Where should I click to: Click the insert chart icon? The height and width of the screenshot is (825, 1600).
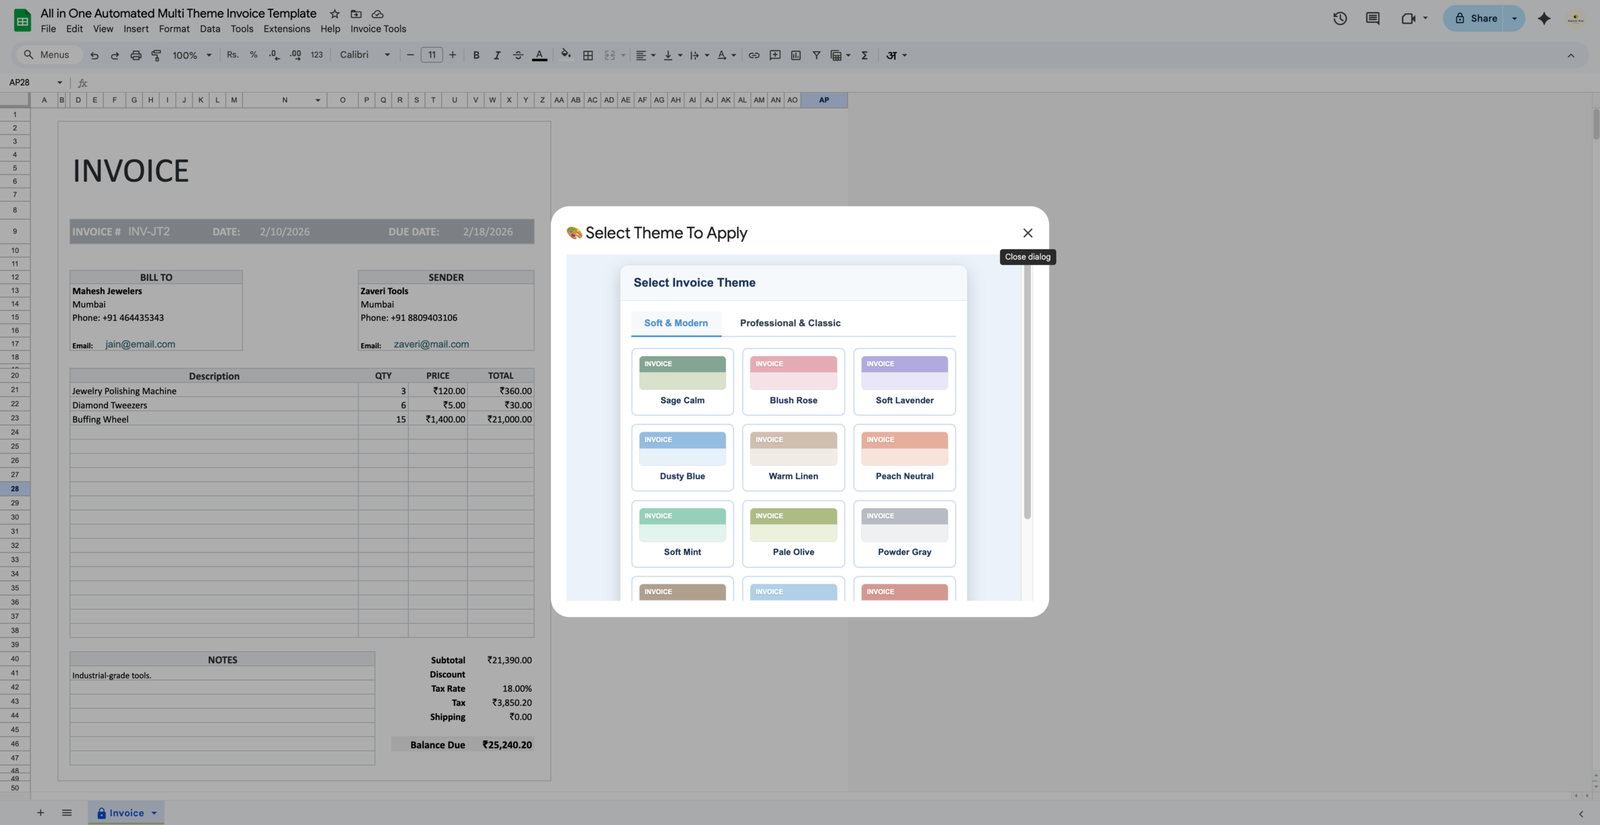tap(796, 55)
